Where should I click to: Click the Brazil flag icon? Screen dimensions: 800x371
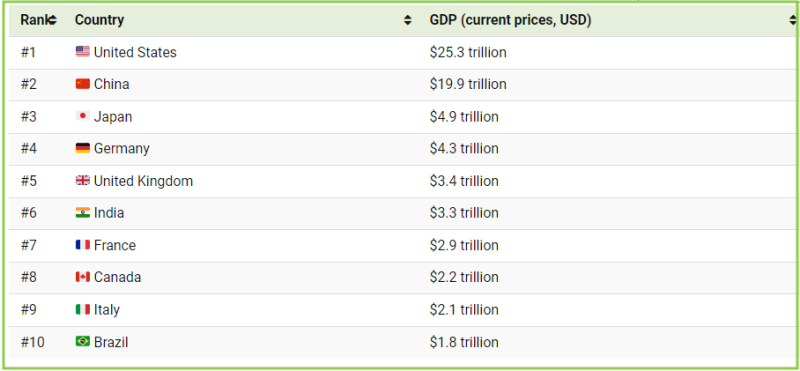pyautogui.click(x=83, y=341)
